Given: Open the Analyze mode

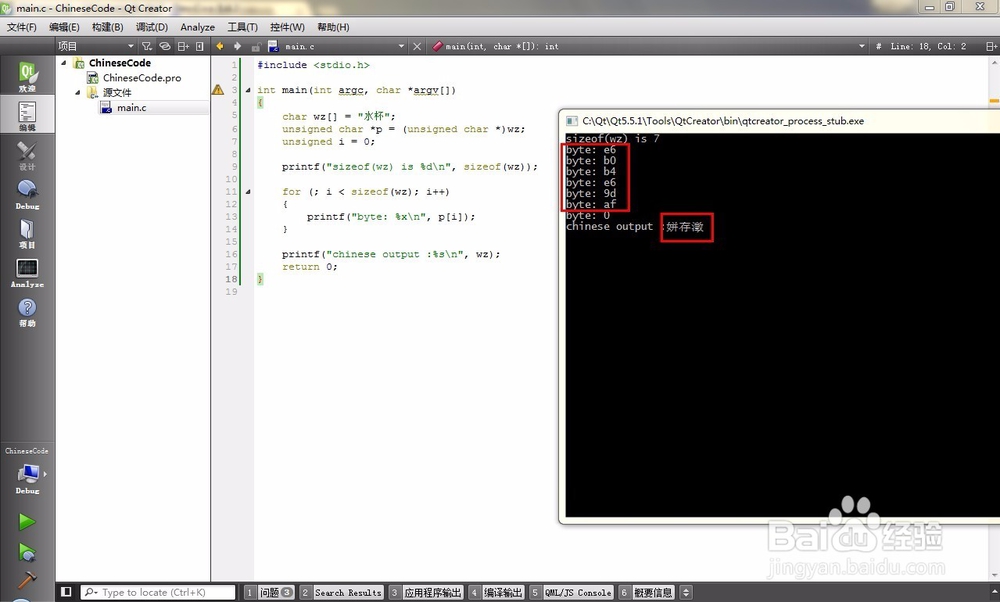Looking at the screenshot, I should point(27,273).
